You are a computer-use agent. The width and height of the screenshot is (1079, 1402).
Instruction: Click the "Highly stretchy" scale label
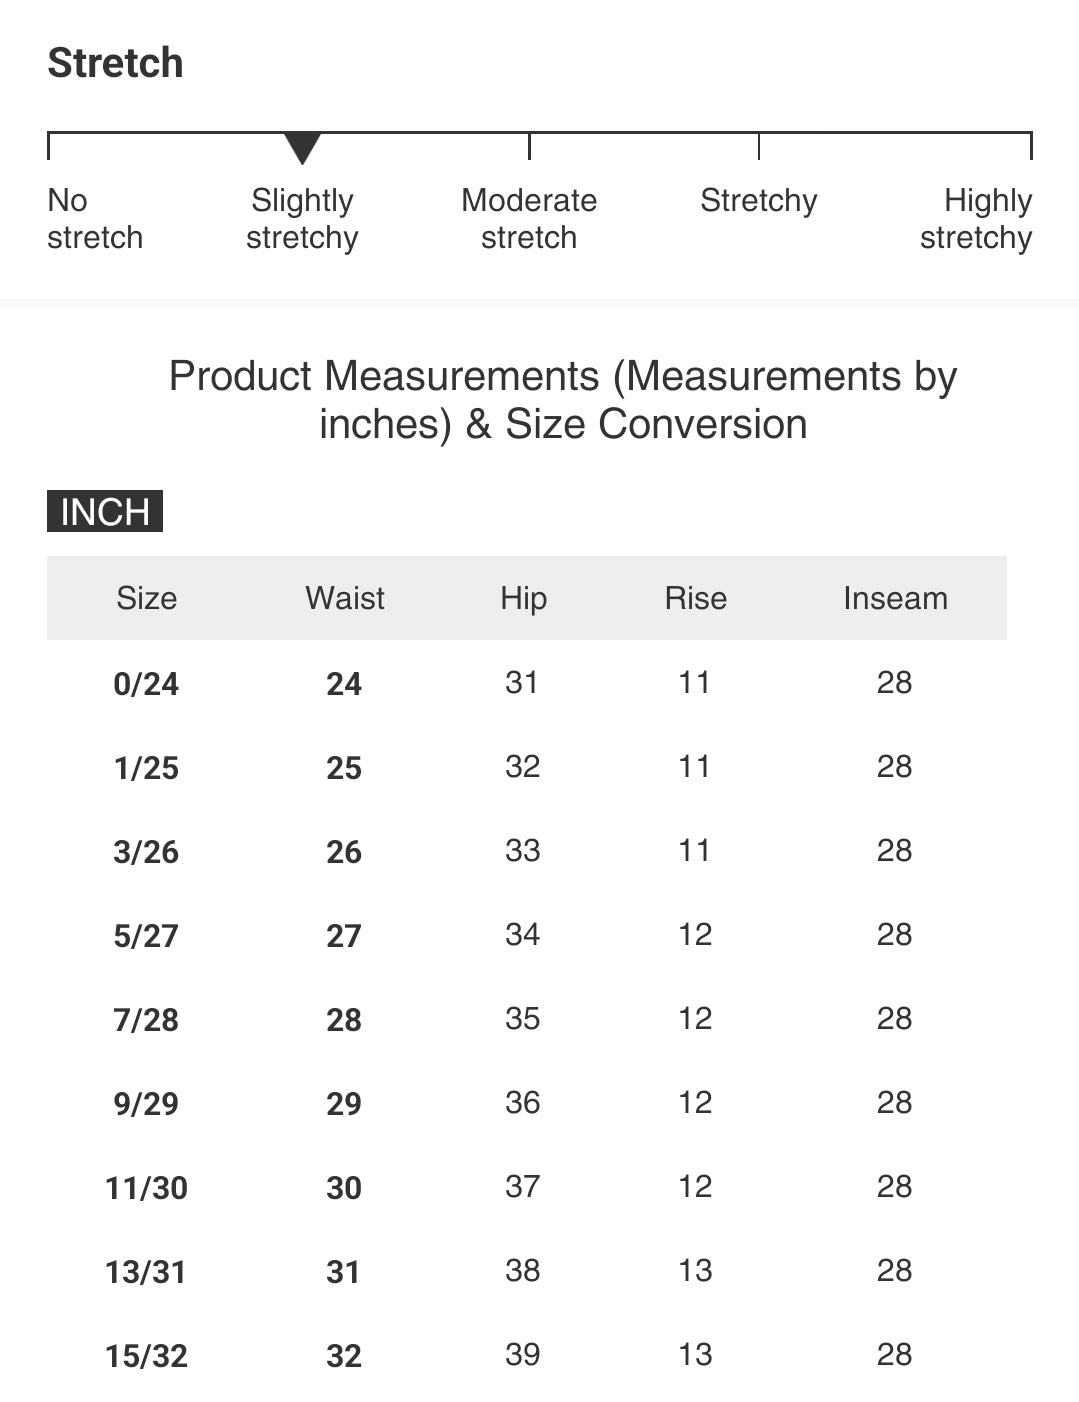tap(976, 219)
